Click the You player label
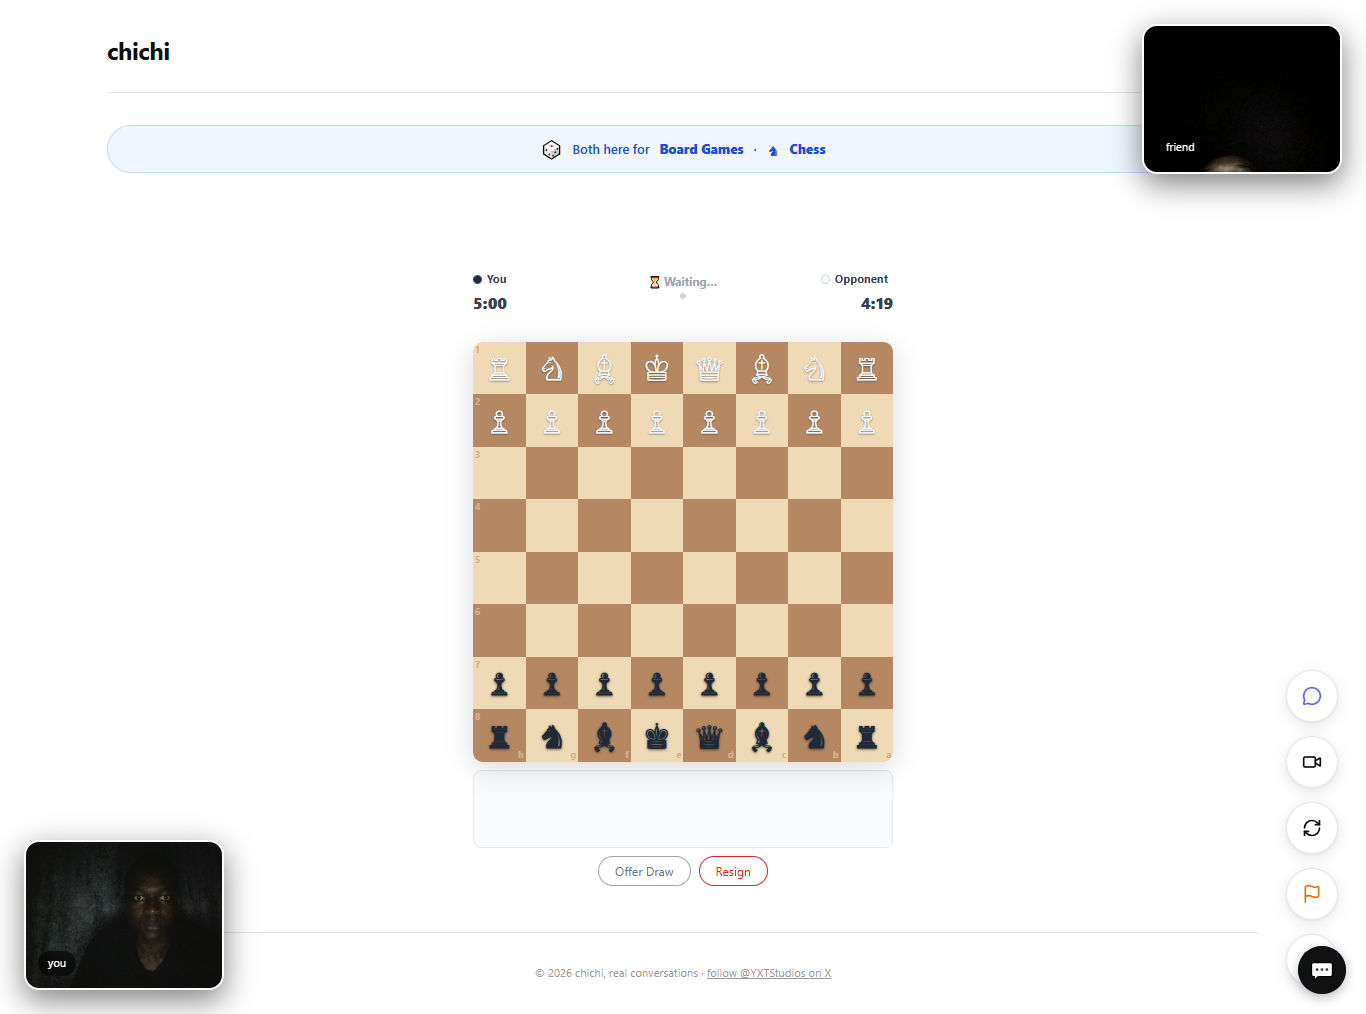This screenshot has width=1366, height=1014. point(496,279)
